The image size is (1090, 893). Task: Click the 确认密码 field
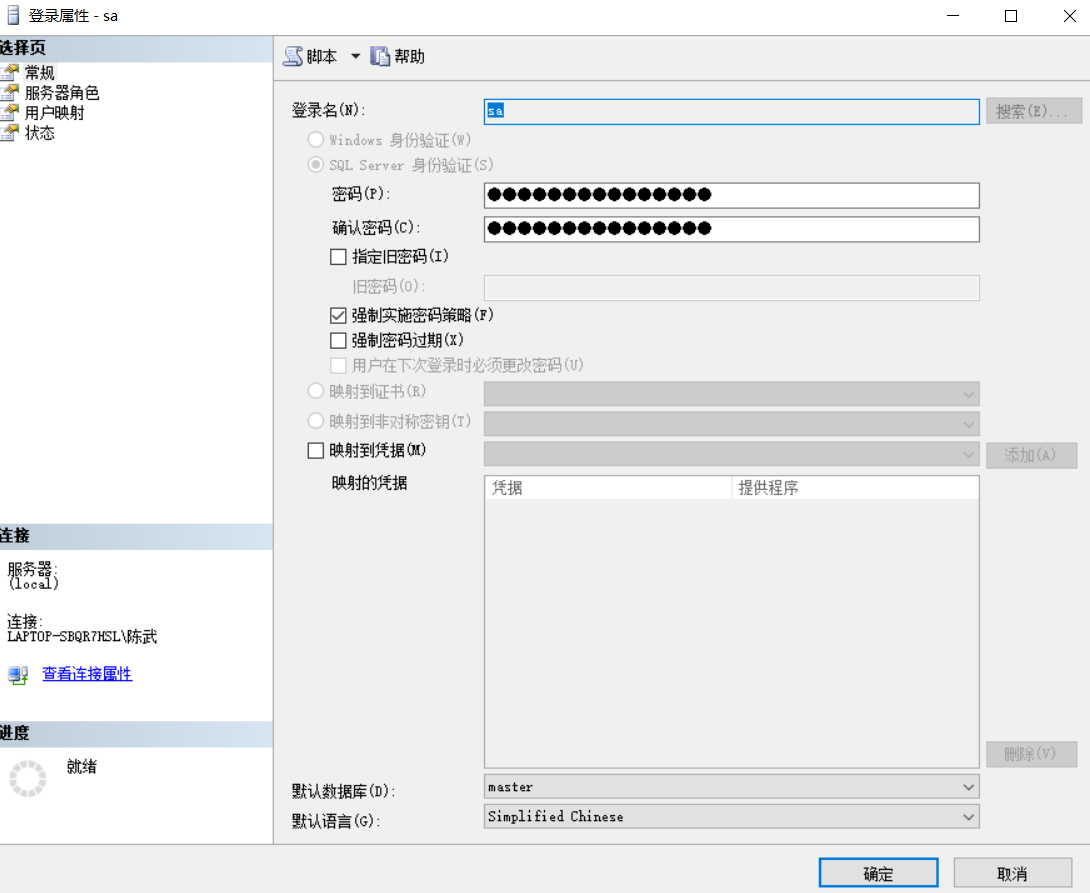pos(731,229)
